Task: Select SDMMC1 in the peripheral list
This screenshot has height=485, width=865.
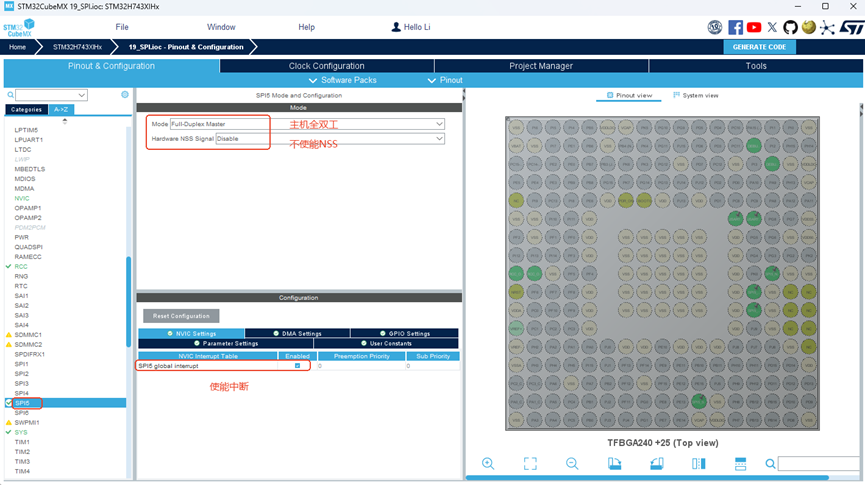Action: 28,334
